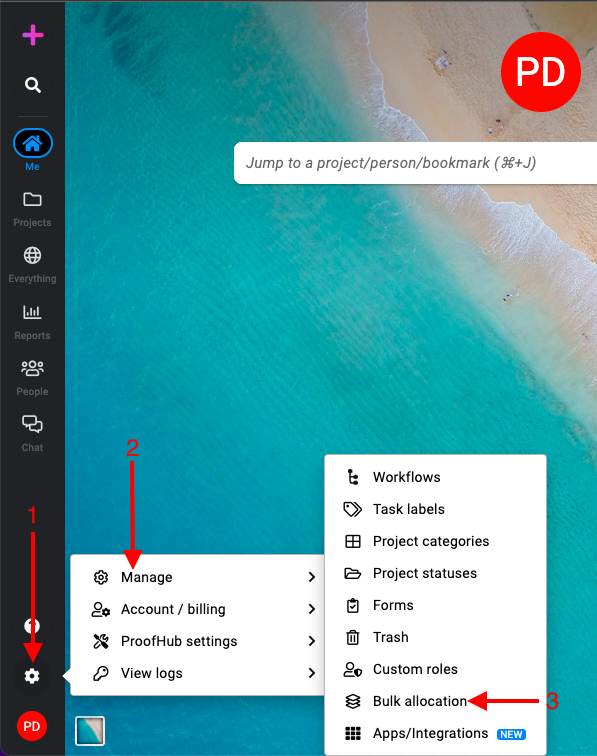Open the Projects folder icon in sidebar
Screen dimensions: 597x756
pyautogui.click(x=32, y=200)
